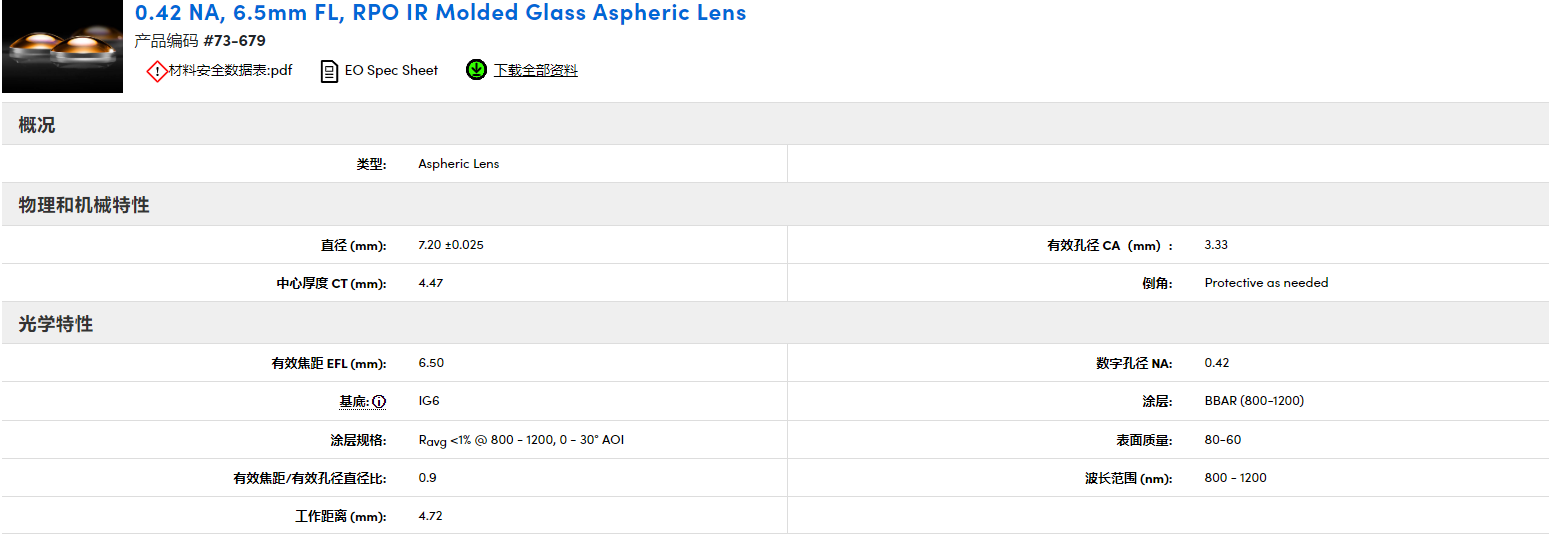Select the IG6 substrate value
The image size is (1549, 557).
[429, 401]
